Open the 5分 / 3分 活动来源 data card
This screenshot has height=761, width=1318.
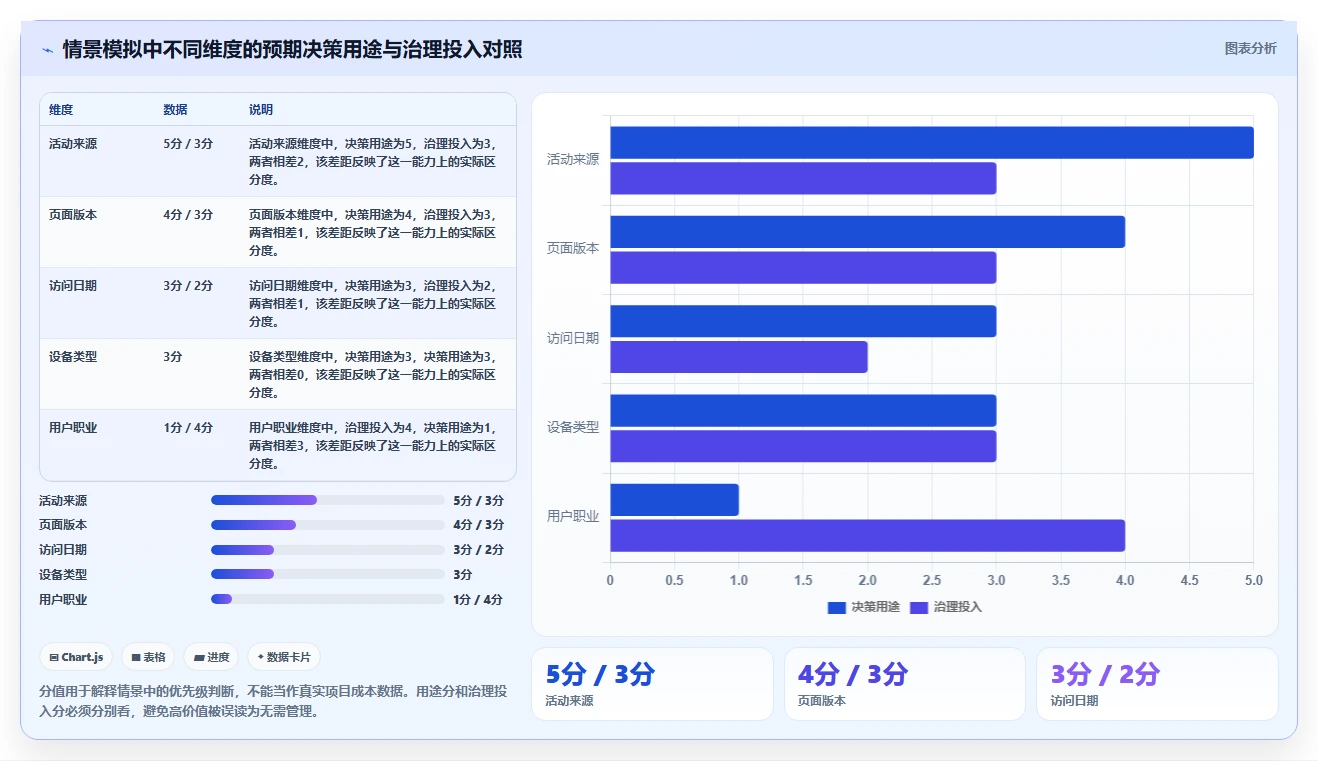652,684
